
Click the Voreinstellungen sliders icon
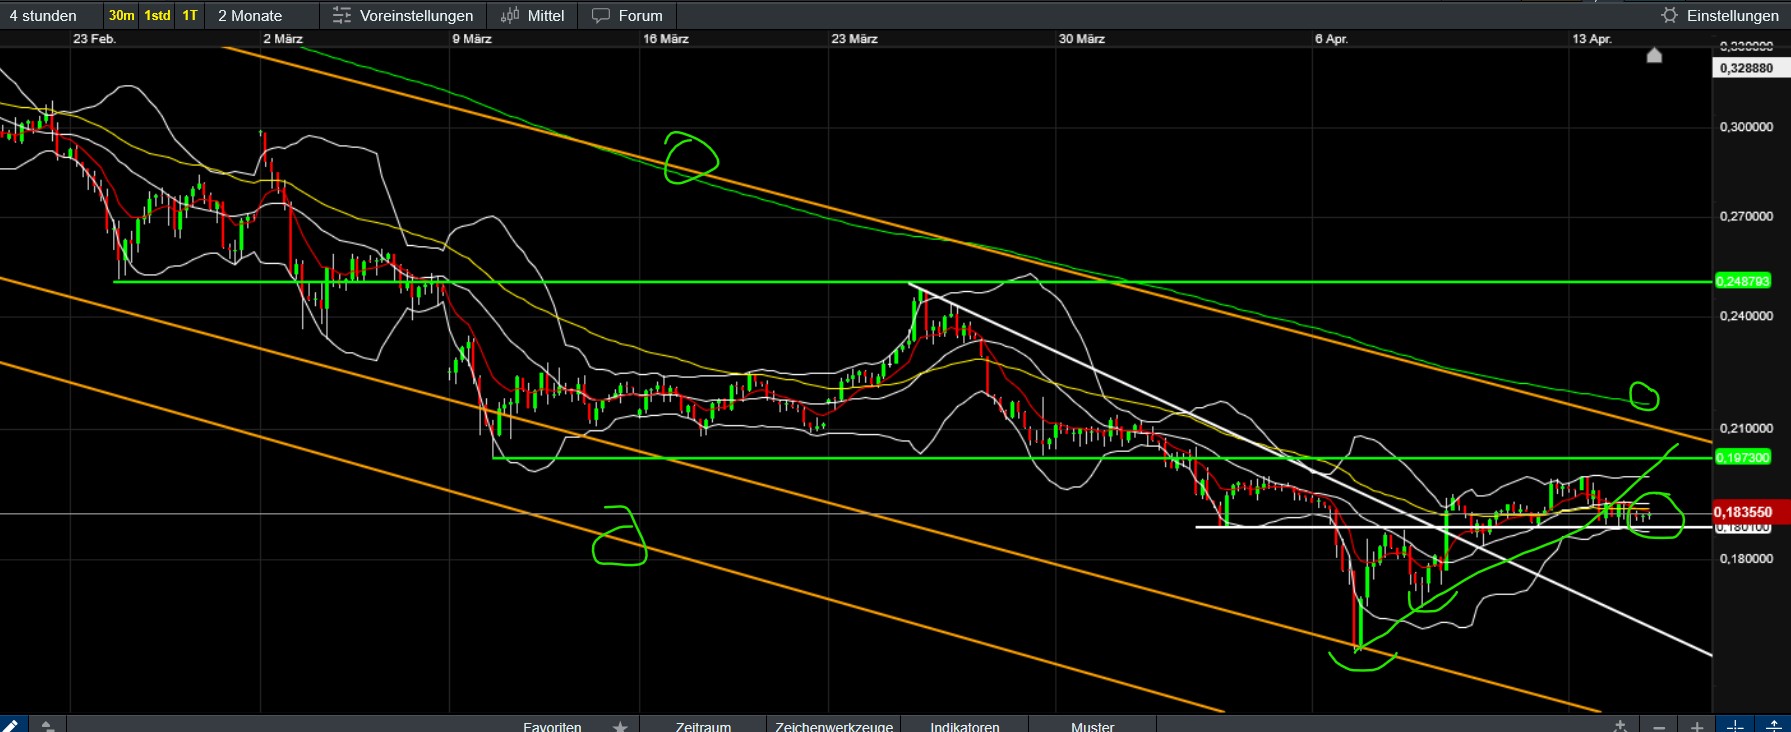pyautogui.click(x=342, y=16)
